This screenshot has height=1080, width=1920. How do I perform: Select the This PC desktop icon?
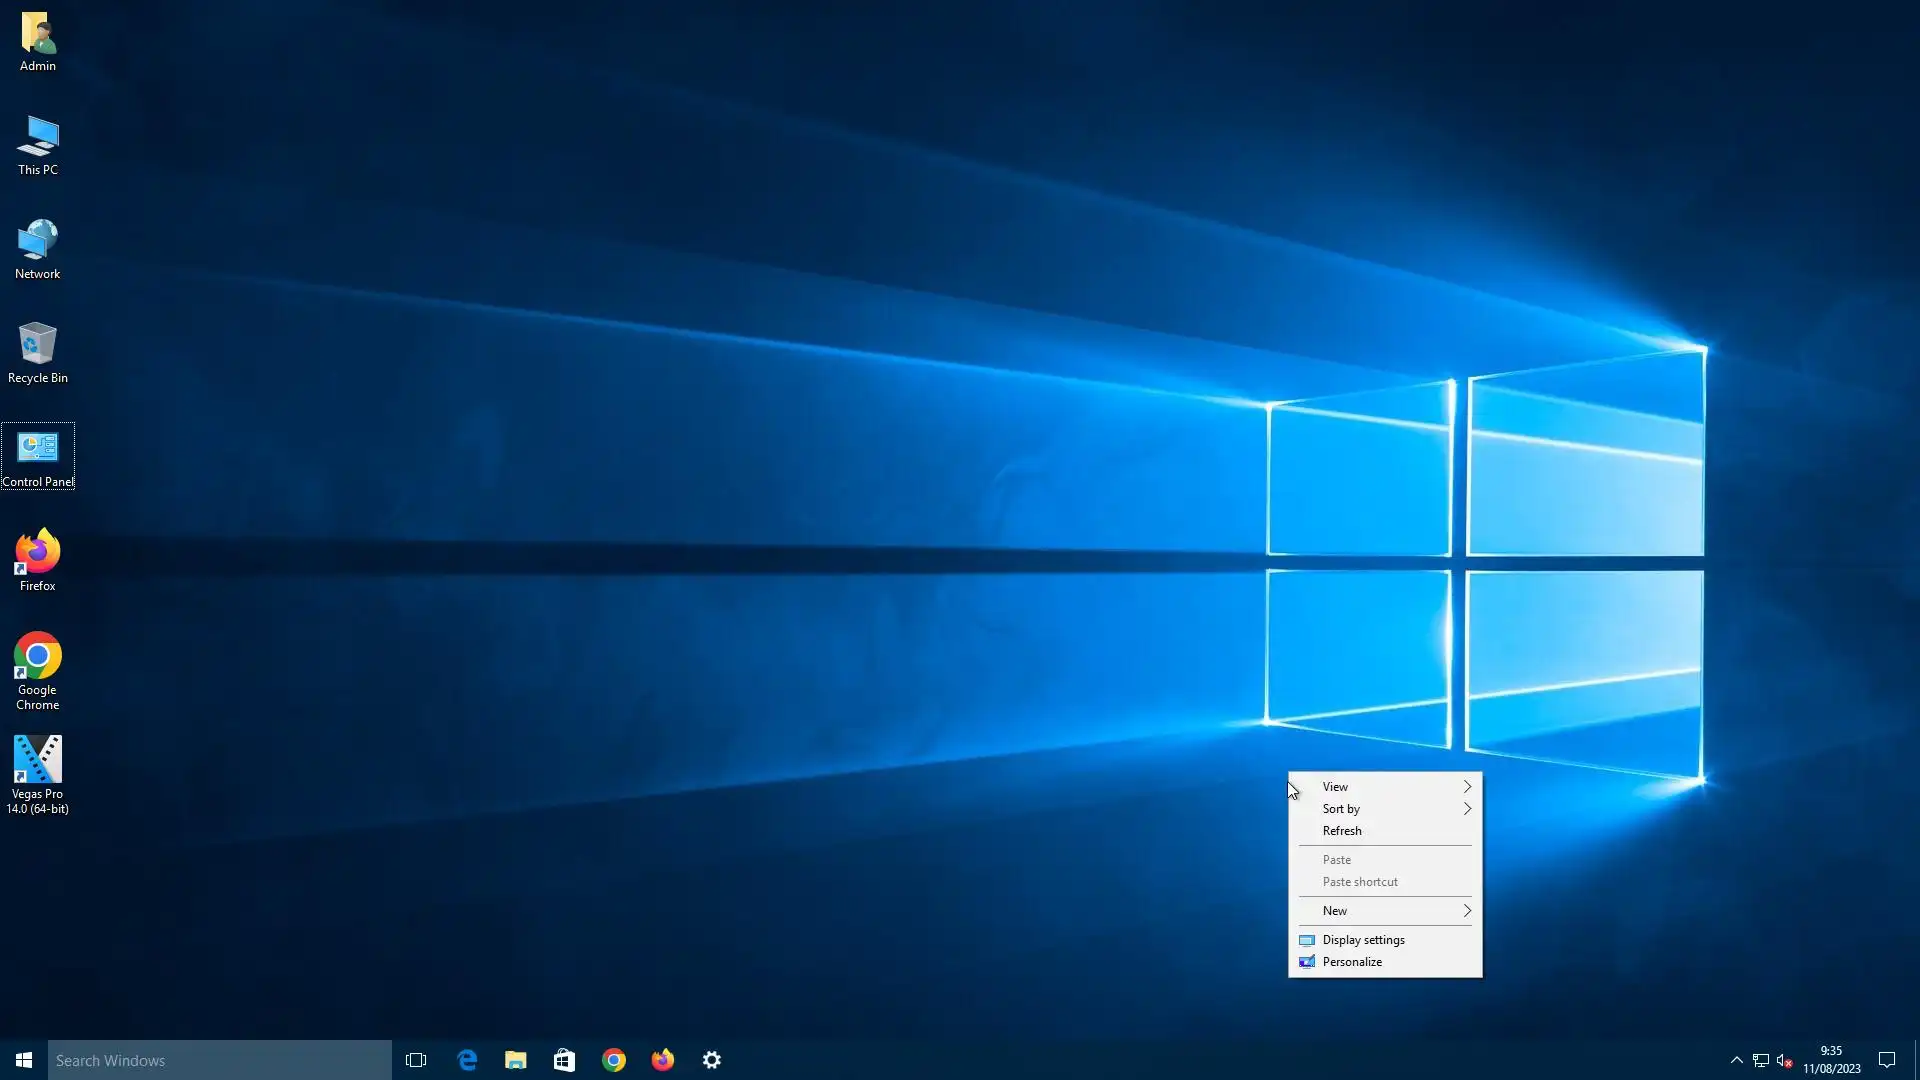click(x=37, y=136)
